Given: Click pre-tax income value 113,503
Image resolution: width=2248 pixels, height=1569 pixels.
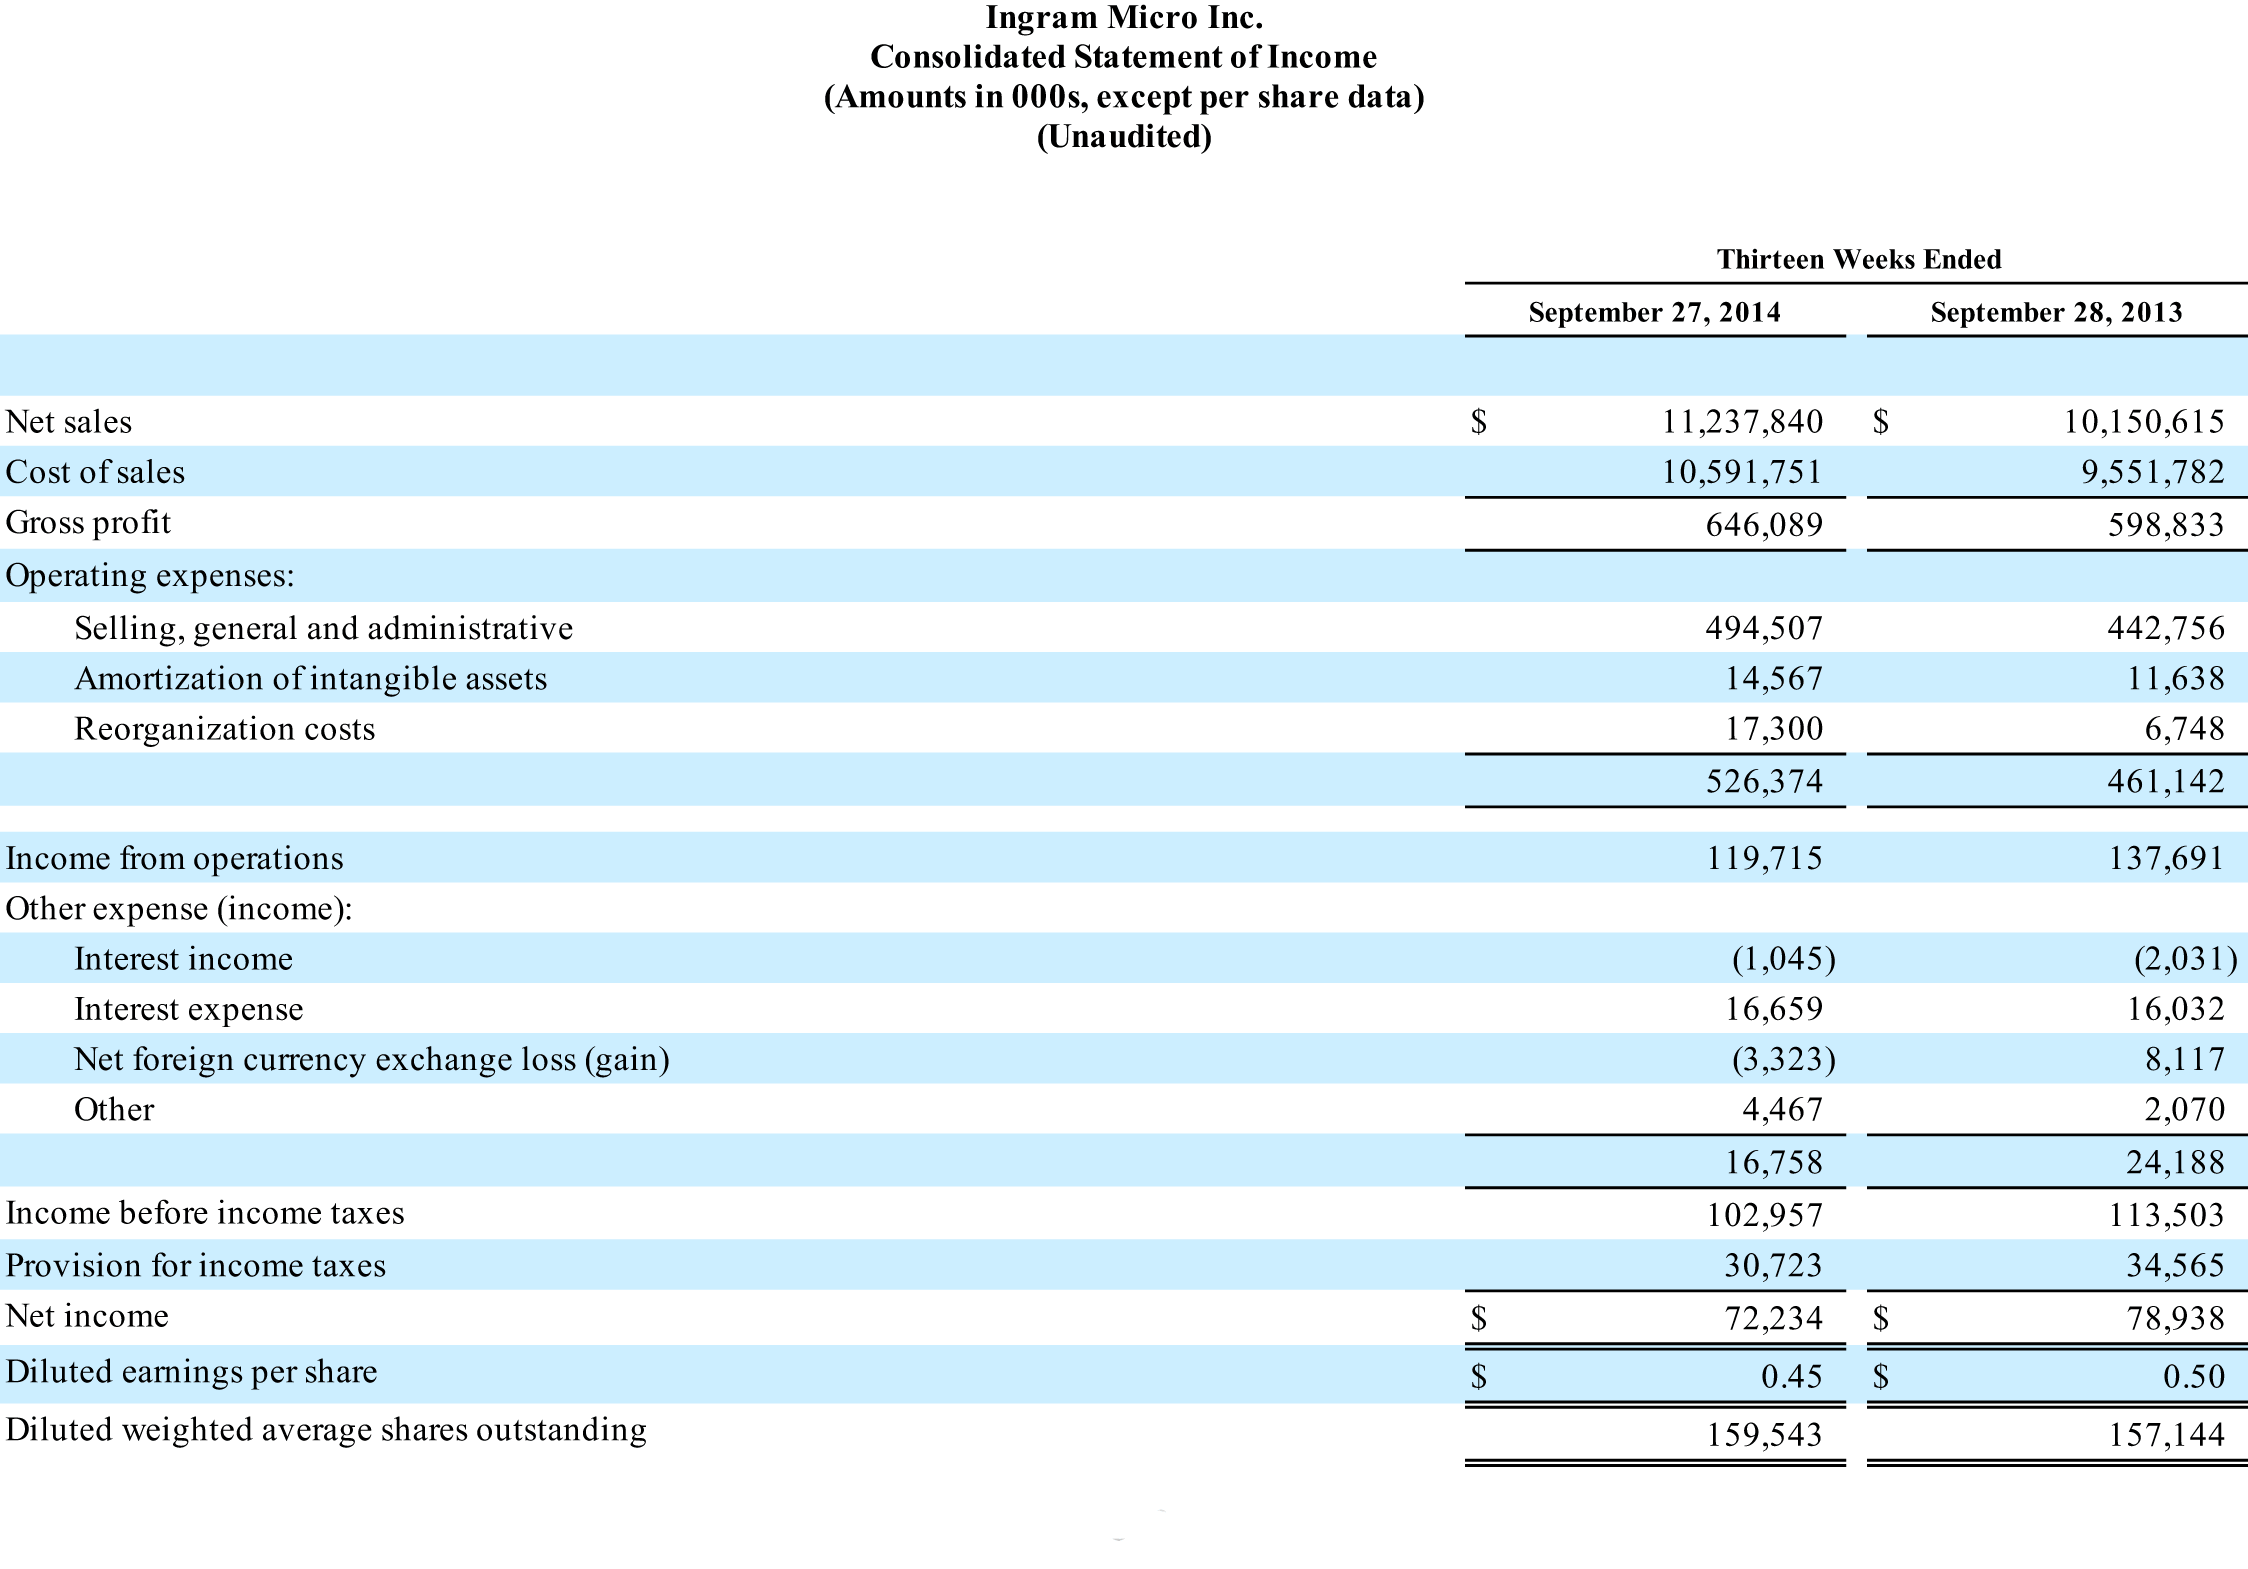Looking at the screenshot, I should pos(2167,1214).
